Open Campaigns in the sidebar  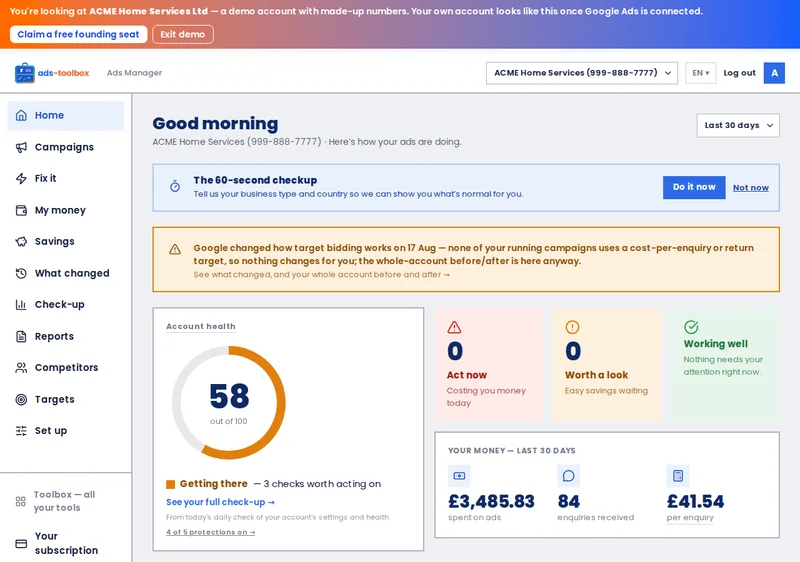[66, 147]
